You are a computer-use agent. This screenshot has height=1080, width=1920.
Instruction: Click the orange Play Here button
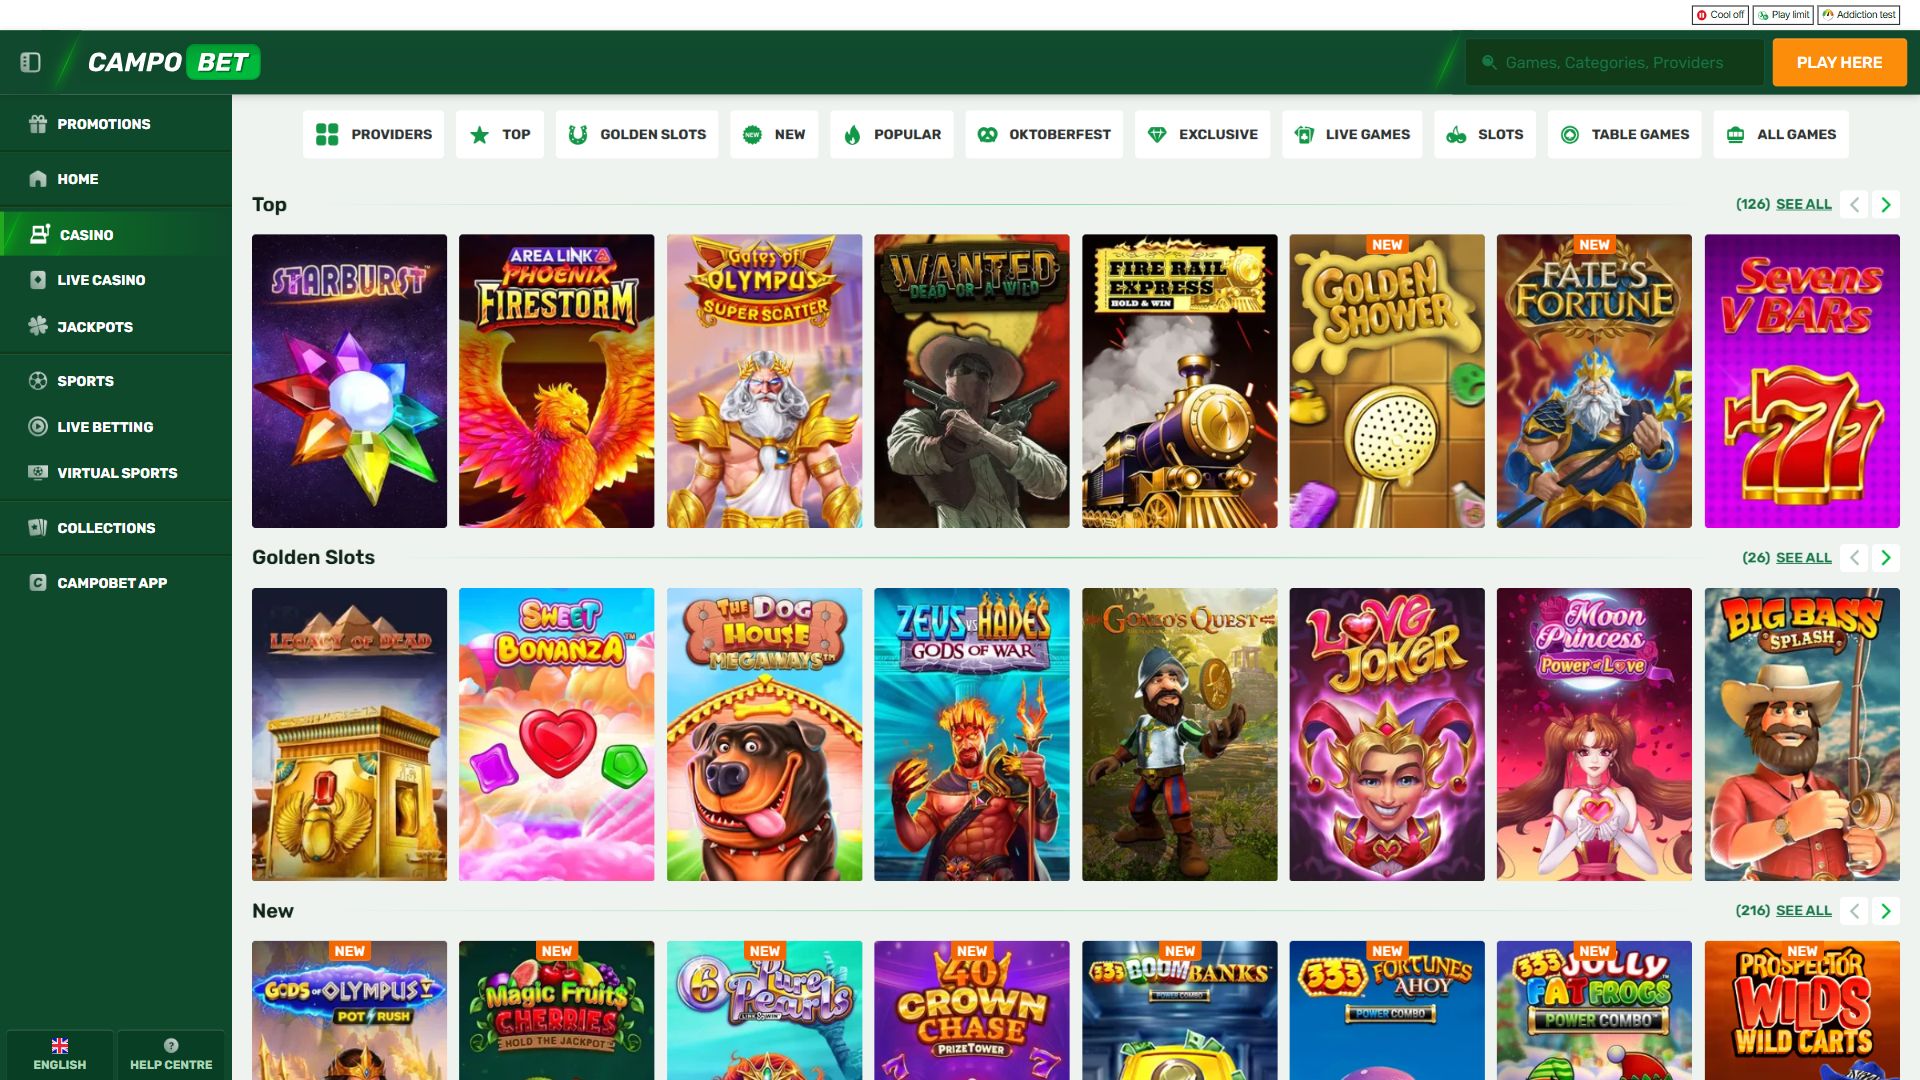click(1839, 62)
